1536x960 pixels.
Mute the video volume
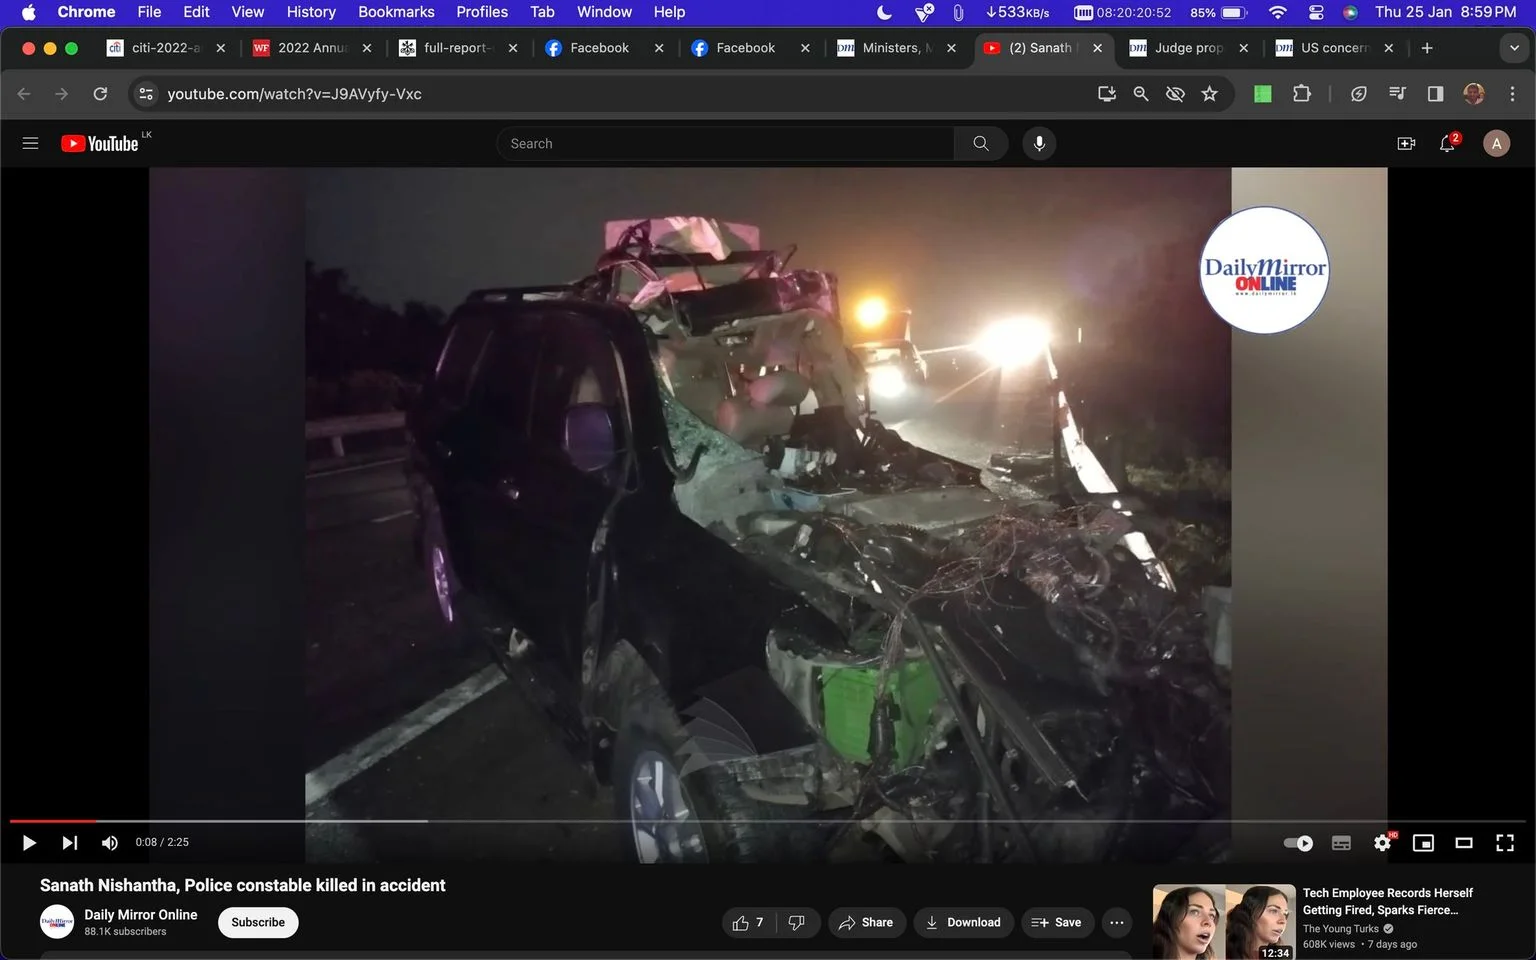click(110, 843)
